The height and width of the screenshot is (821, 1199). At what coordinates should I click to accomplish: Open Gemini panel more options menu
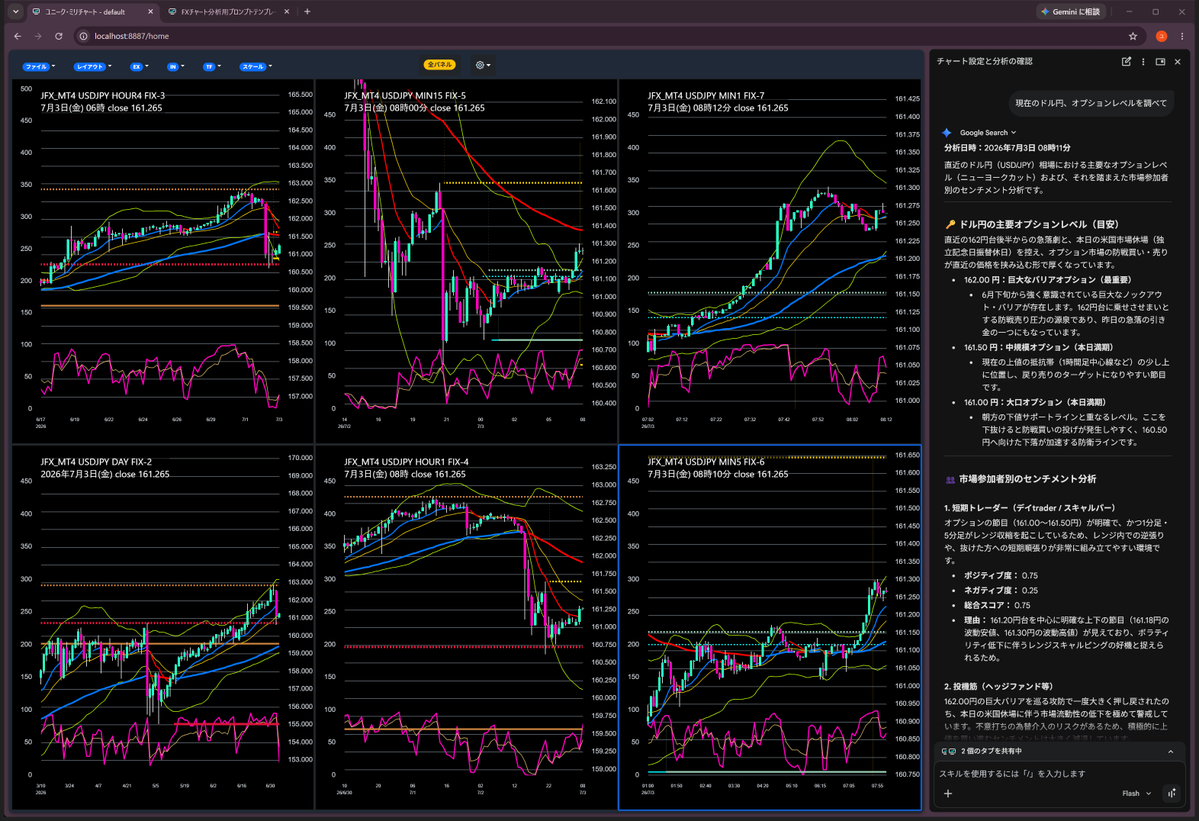[1143, 61]
